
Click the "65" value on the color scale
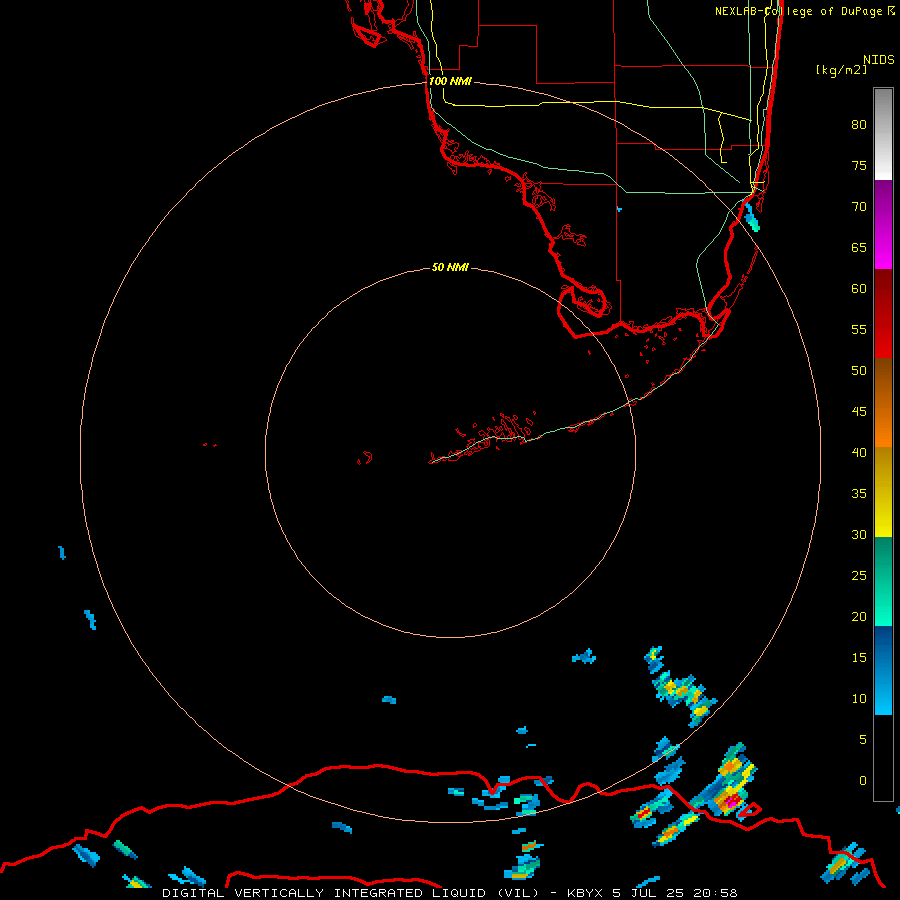859,247
